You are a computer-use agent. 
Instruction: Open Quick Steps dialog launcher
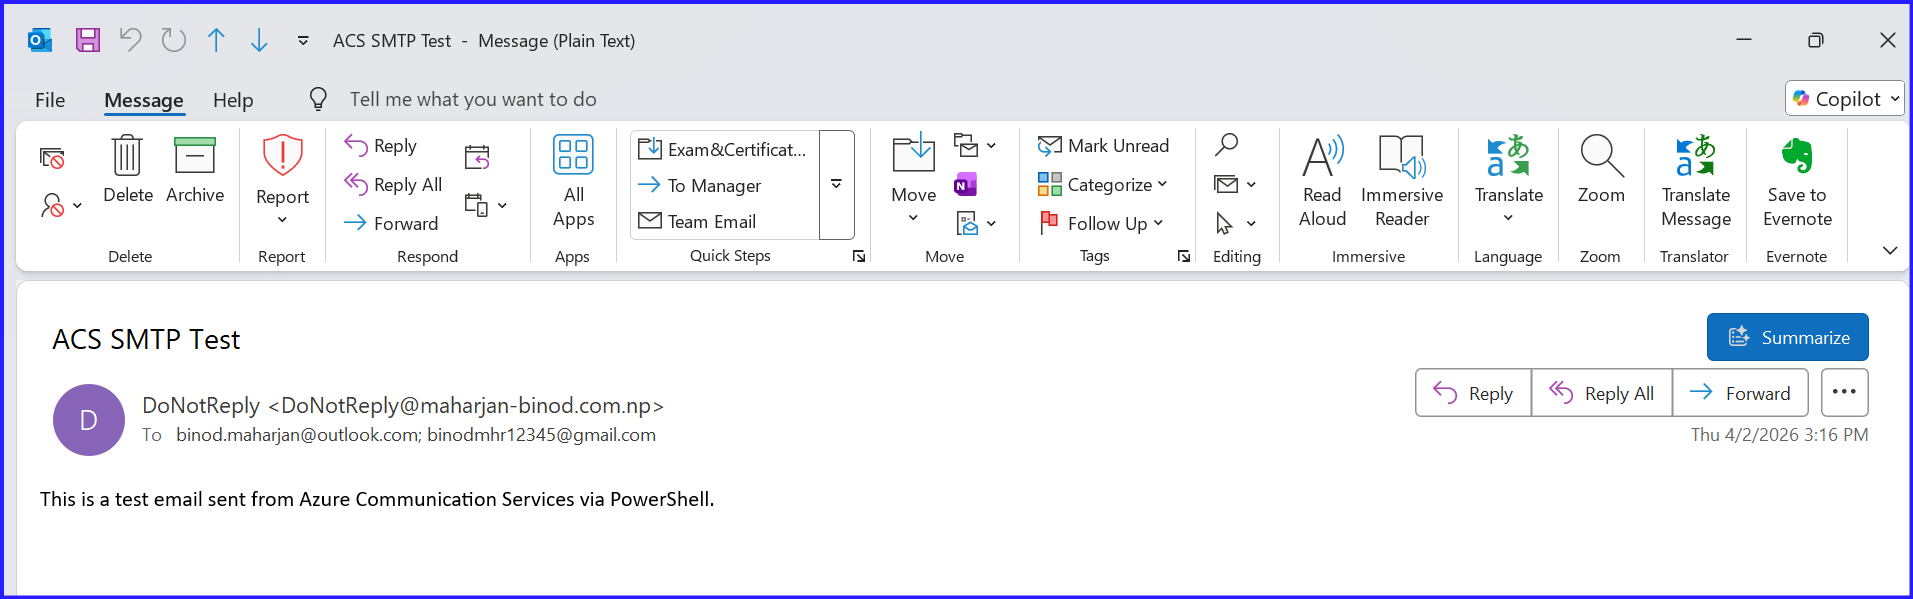859,257
